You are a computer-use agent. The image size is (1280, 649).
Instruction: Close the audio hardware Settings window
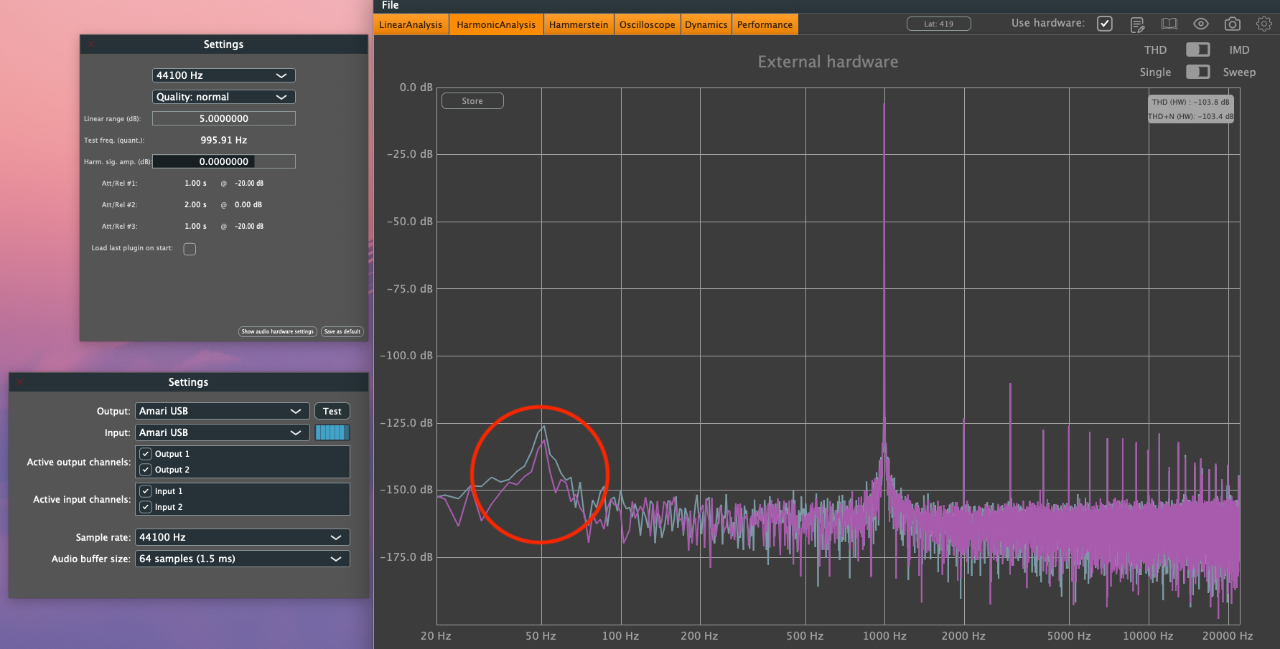pos(19,382)
